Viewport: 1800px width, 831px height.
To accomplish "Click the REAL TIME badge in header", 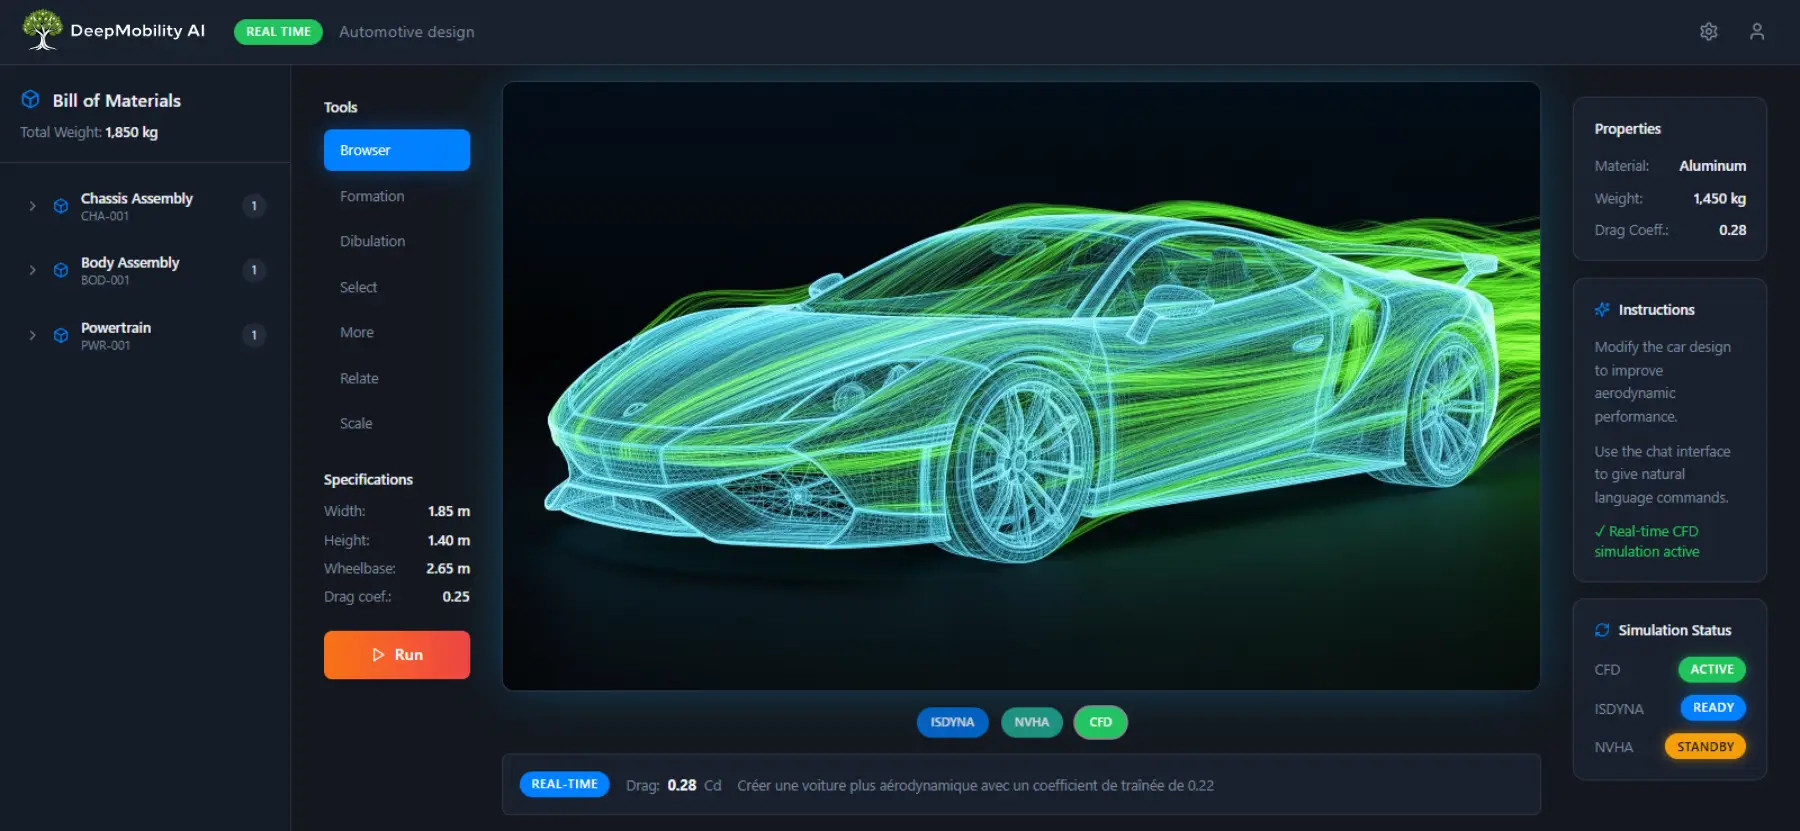I will (278, 32).
